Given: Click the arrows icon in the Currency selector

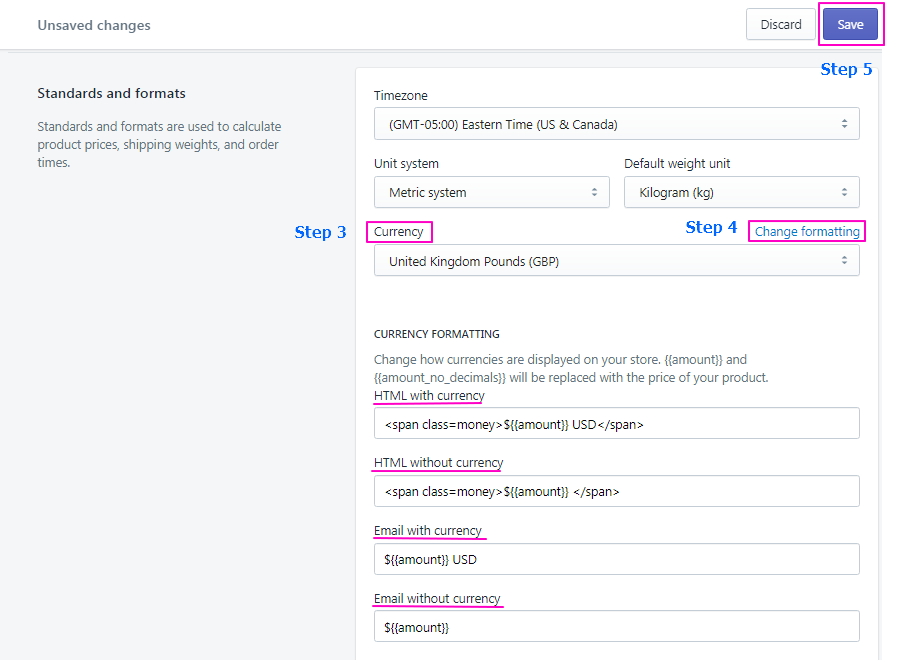Looking at the screenshot, I should (x=844, y=261).
